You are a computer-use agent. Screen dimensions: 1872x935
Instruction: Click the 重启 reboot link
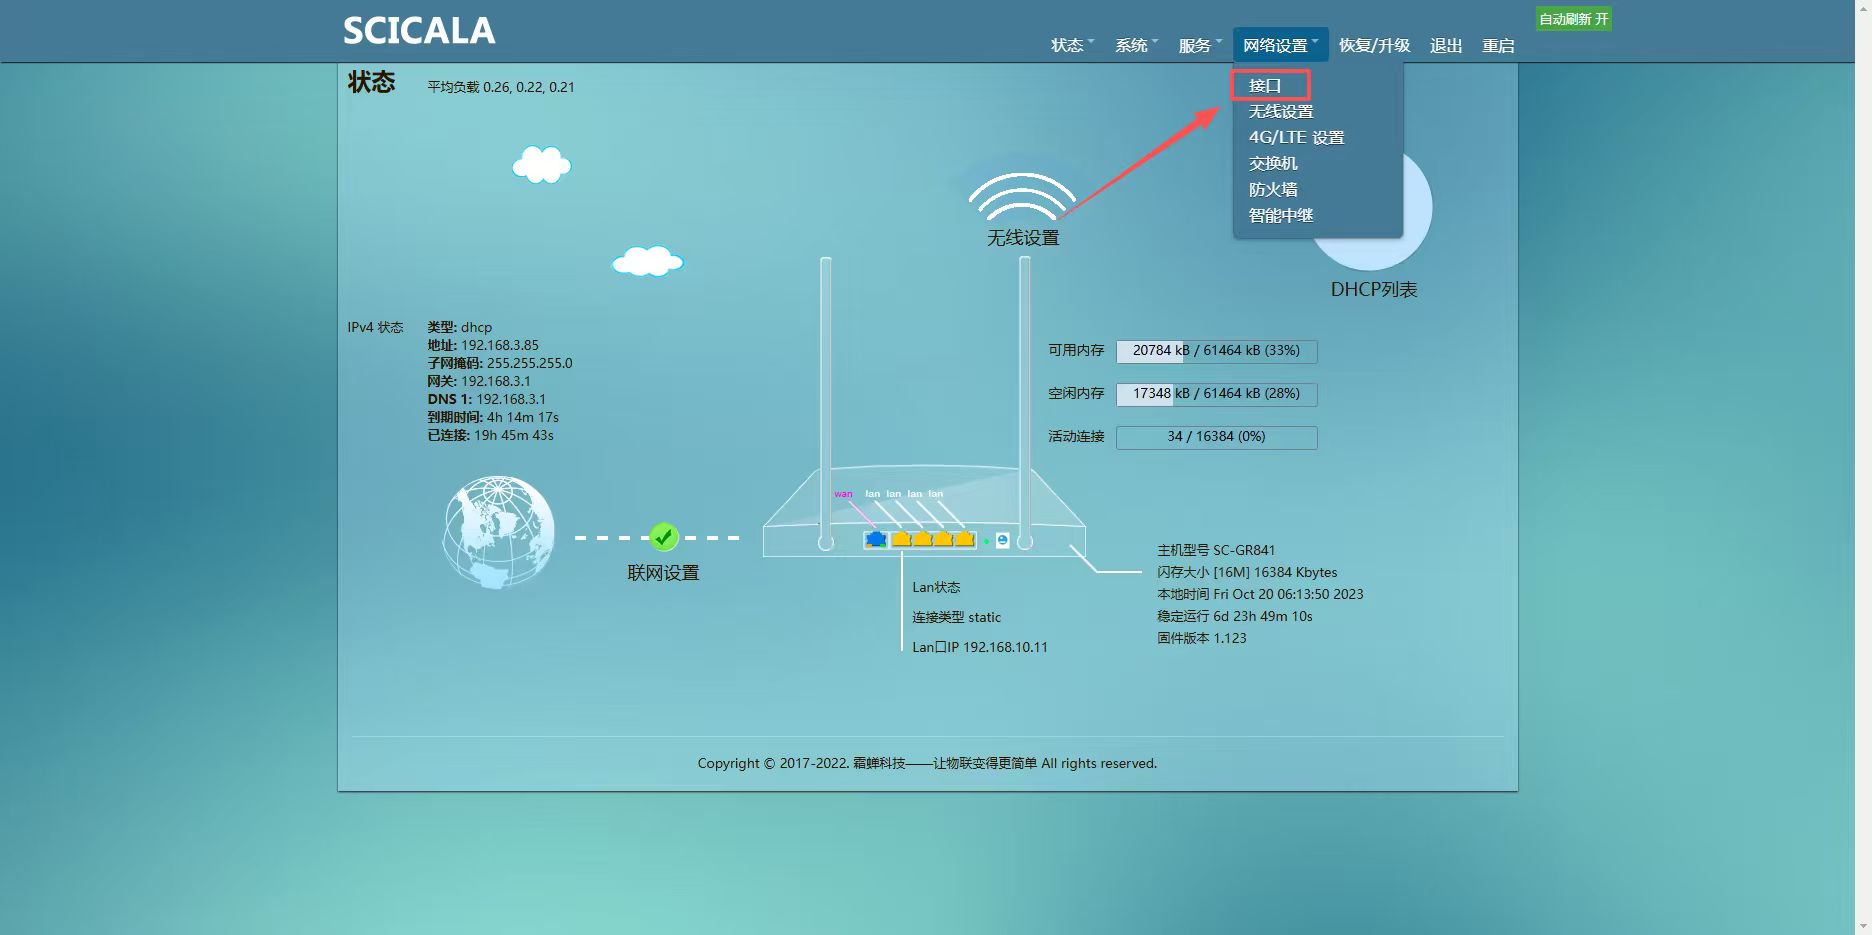[x=1498, y=45]
